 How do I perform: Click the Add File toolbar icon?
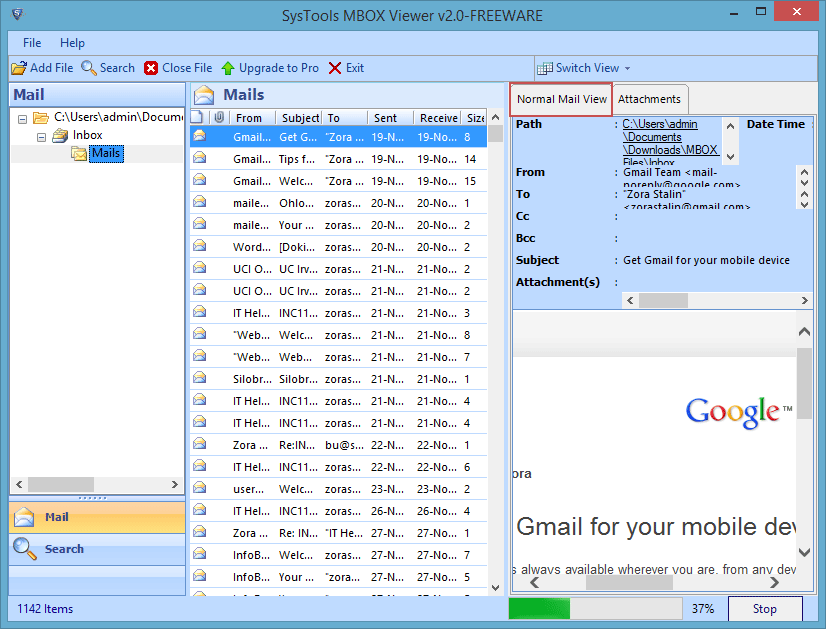[19, 68]
